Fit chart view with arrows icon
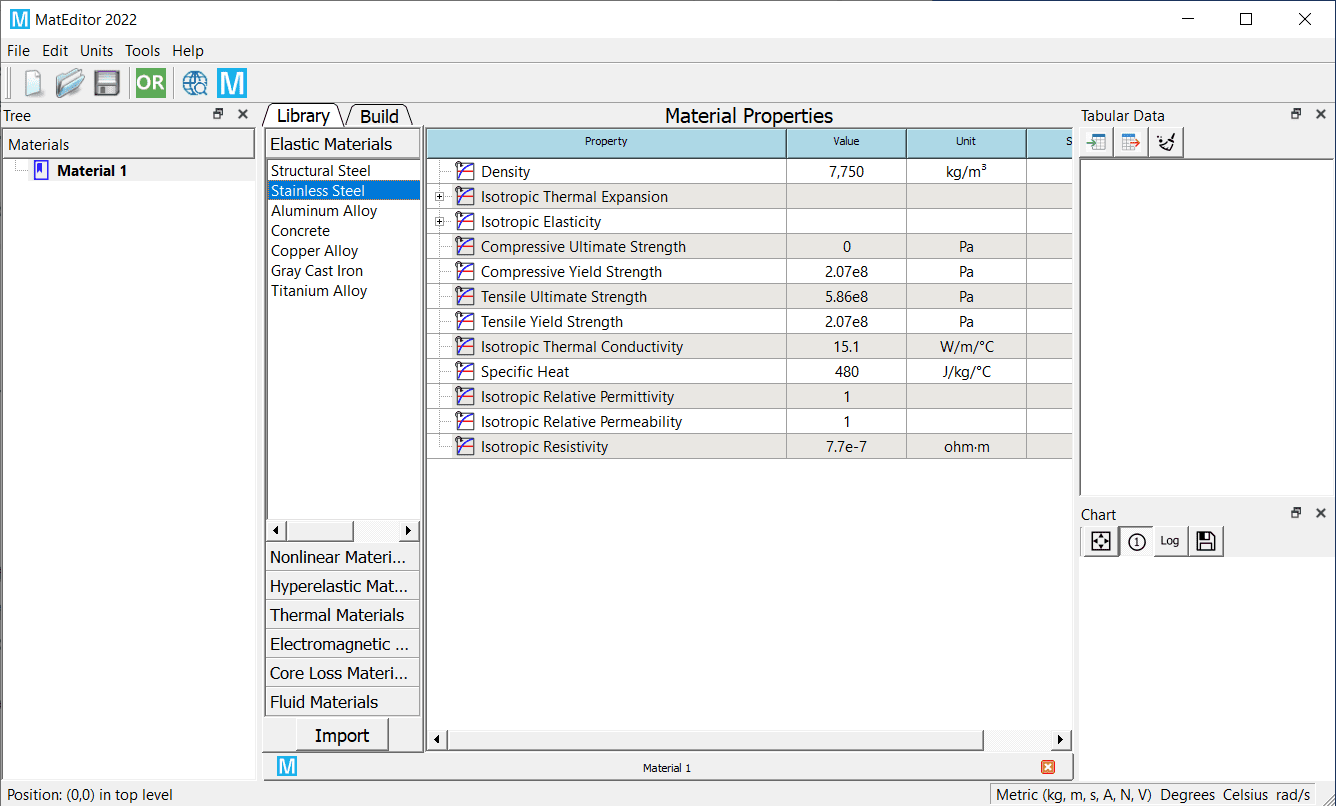1336x806 pixels. (1100, 541)
